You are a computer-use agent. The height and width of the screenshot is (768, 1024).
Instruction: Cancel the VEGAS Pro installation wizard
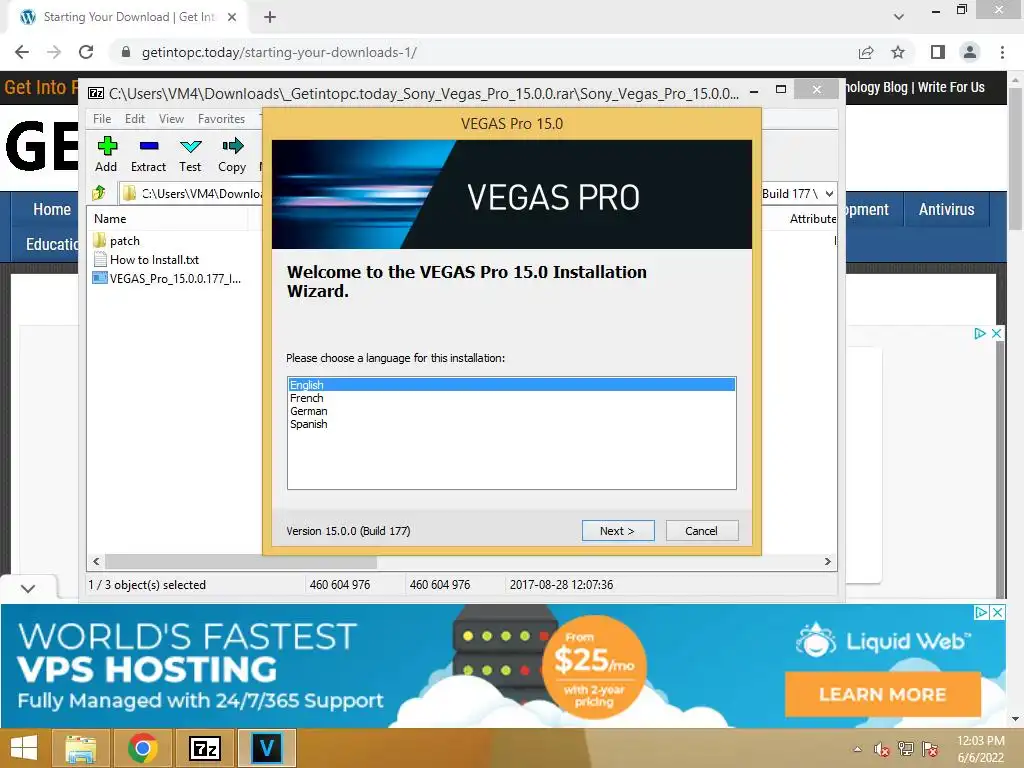click(x=701, y=531)
